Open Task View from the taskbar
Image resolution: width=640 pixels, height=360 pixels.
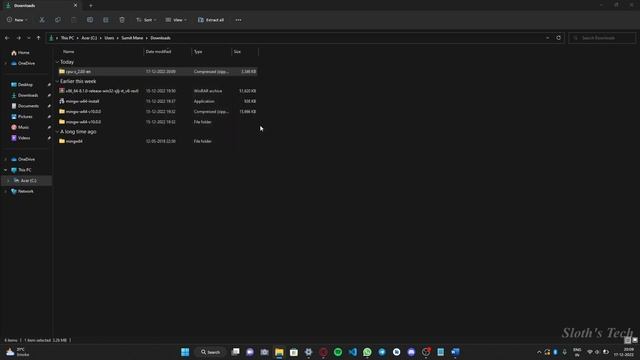tap(236, 352)
